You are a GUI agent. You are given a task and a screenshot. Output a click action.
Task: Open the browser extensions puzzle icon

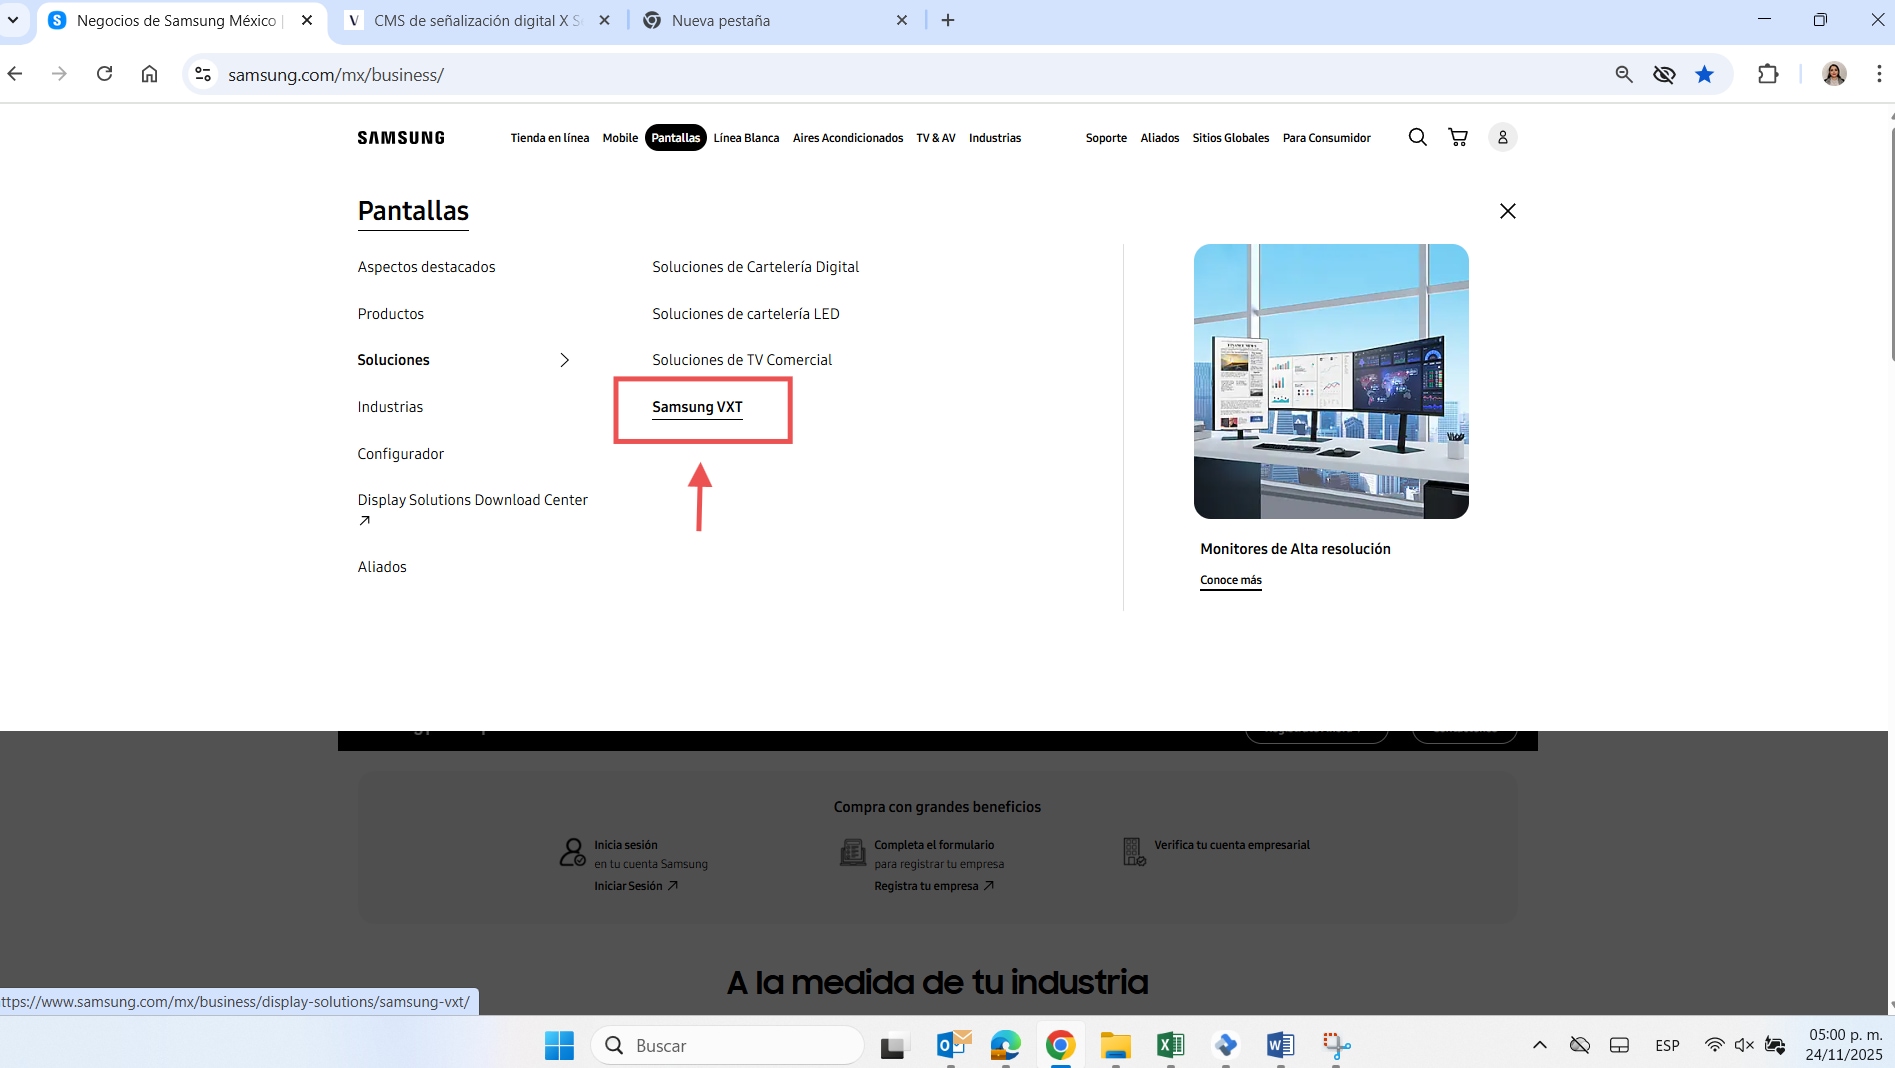pos(1767,74)
